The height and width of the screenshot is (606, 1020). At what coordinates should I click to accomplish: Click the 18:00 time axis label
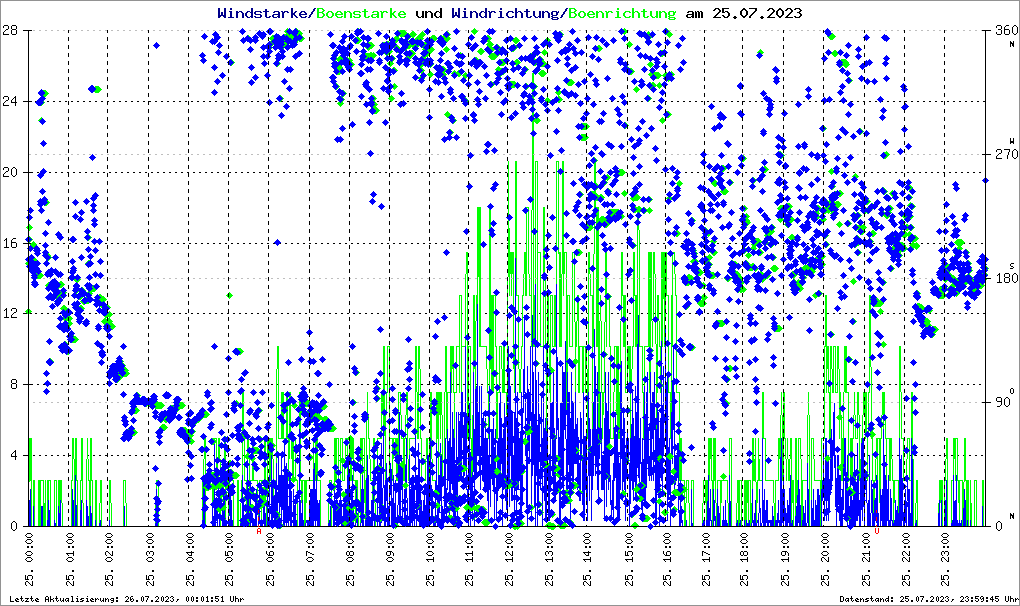744,549
